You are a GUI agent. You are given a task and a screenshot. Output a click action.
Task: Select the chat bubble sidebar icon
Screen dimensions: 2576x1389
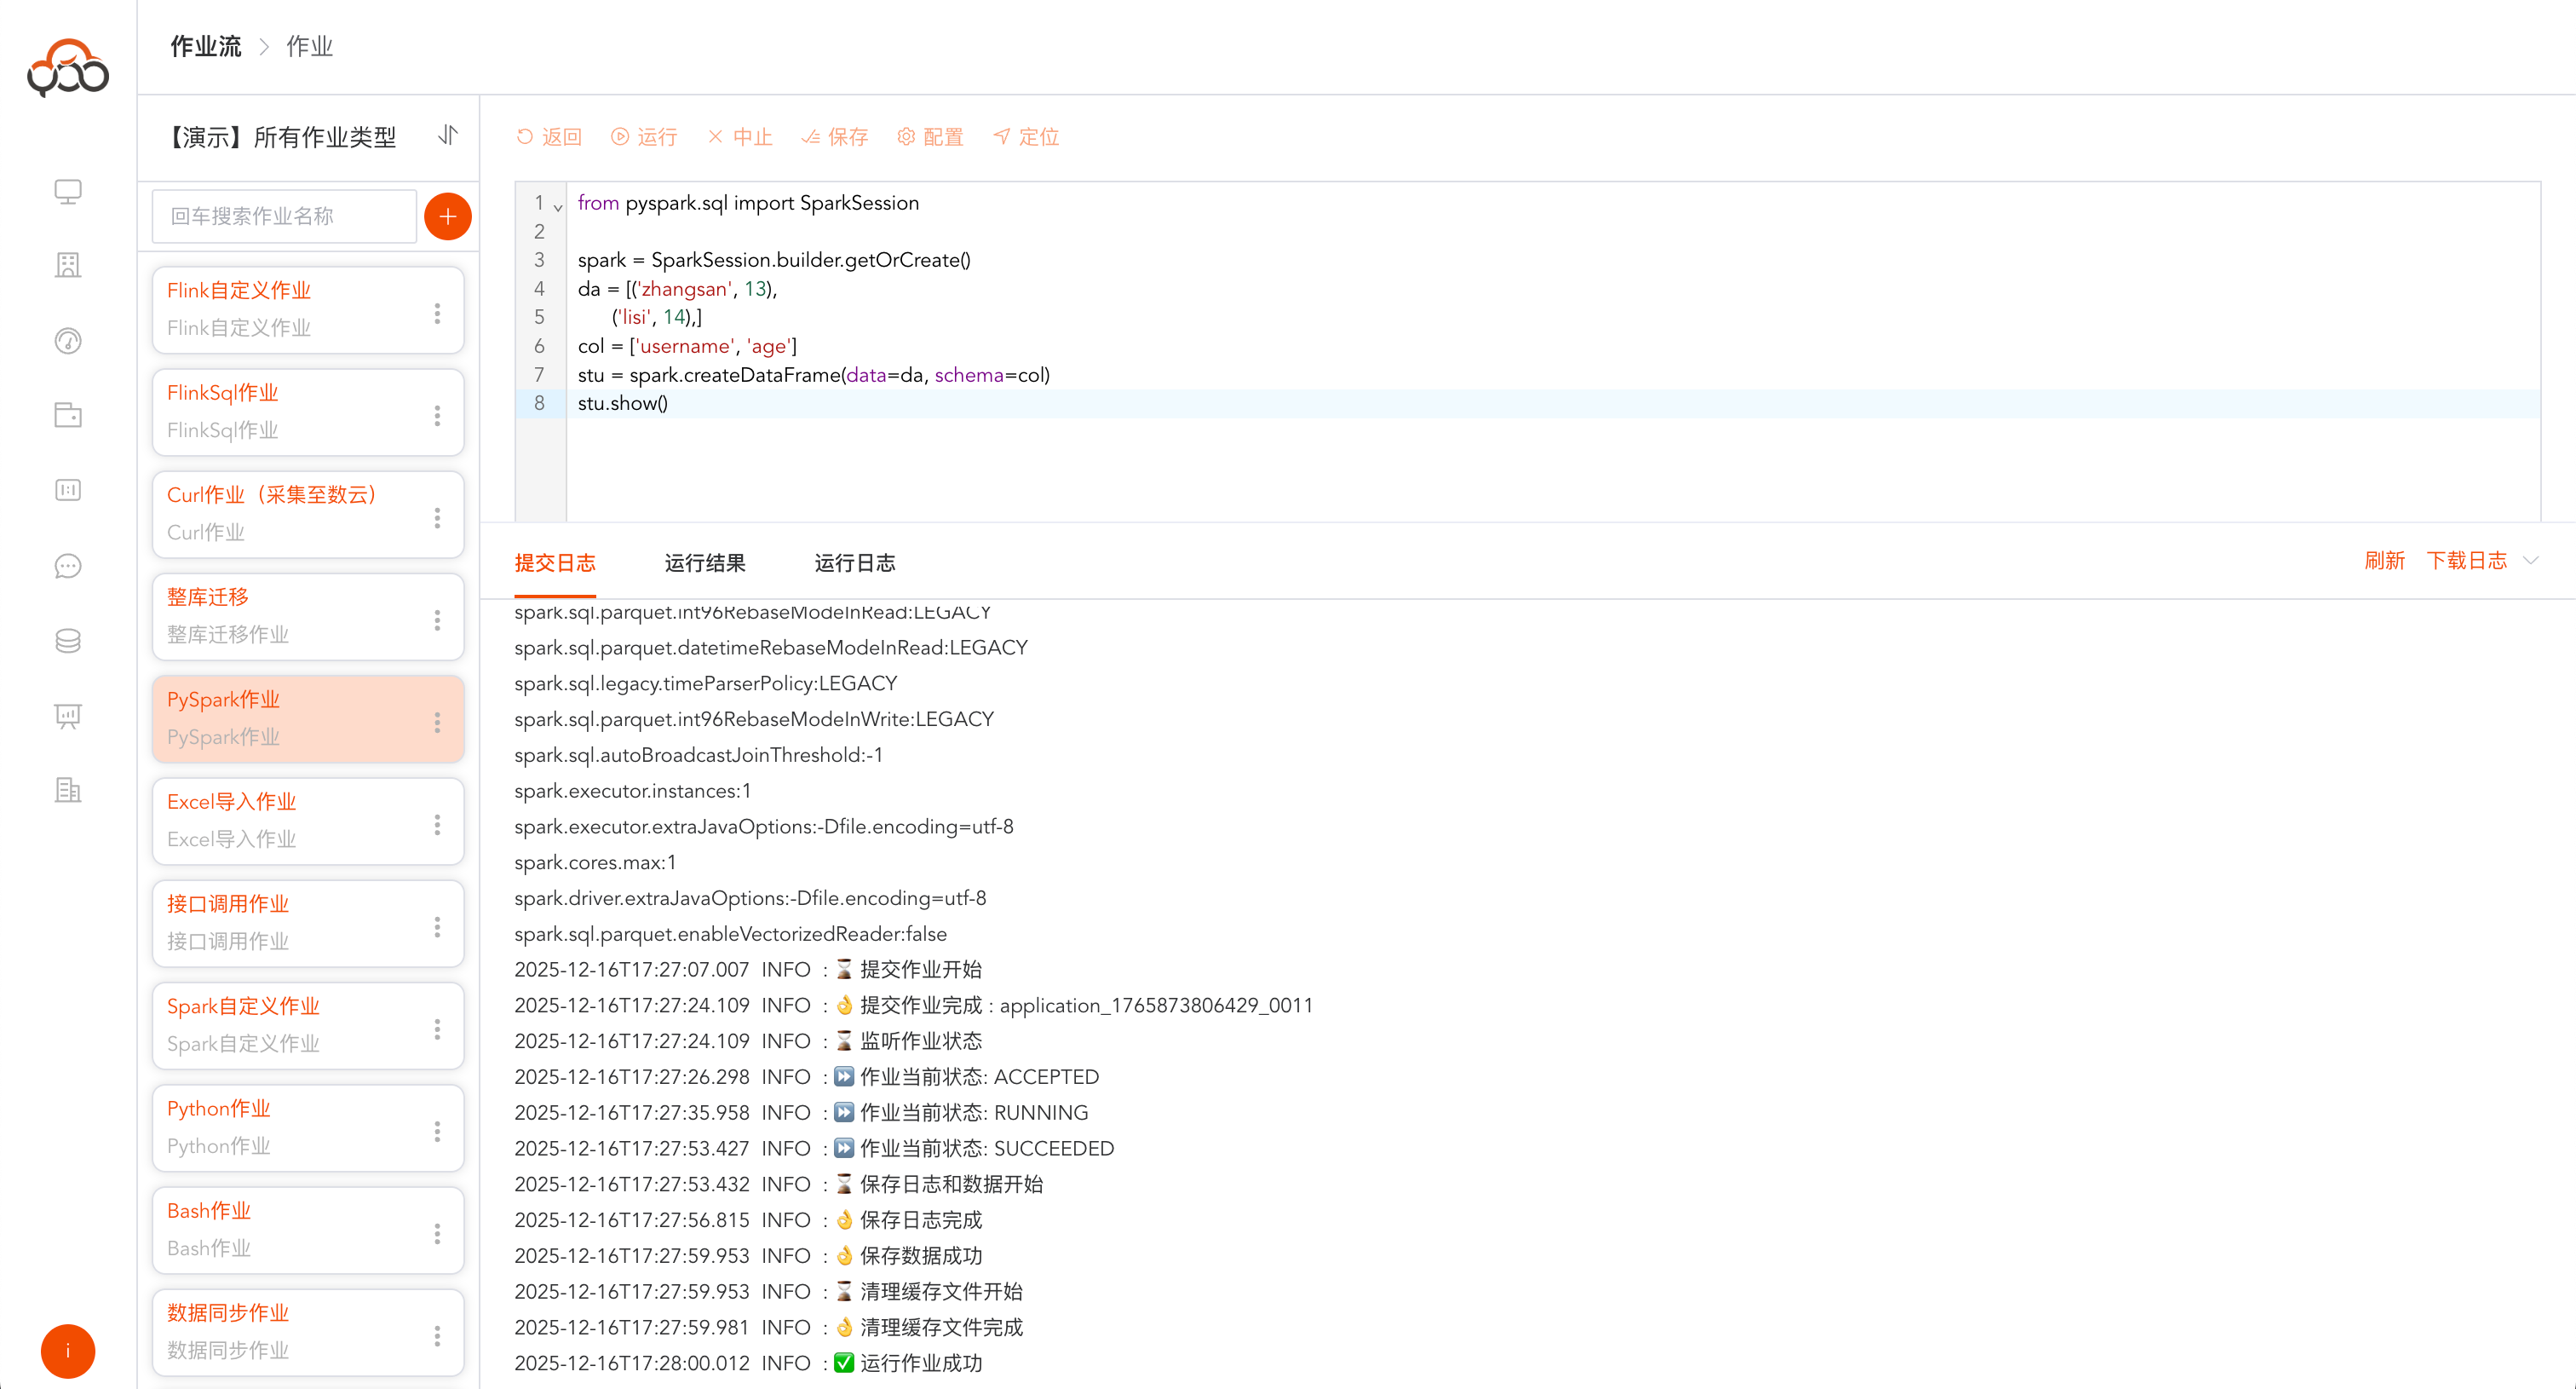point(67,566)
